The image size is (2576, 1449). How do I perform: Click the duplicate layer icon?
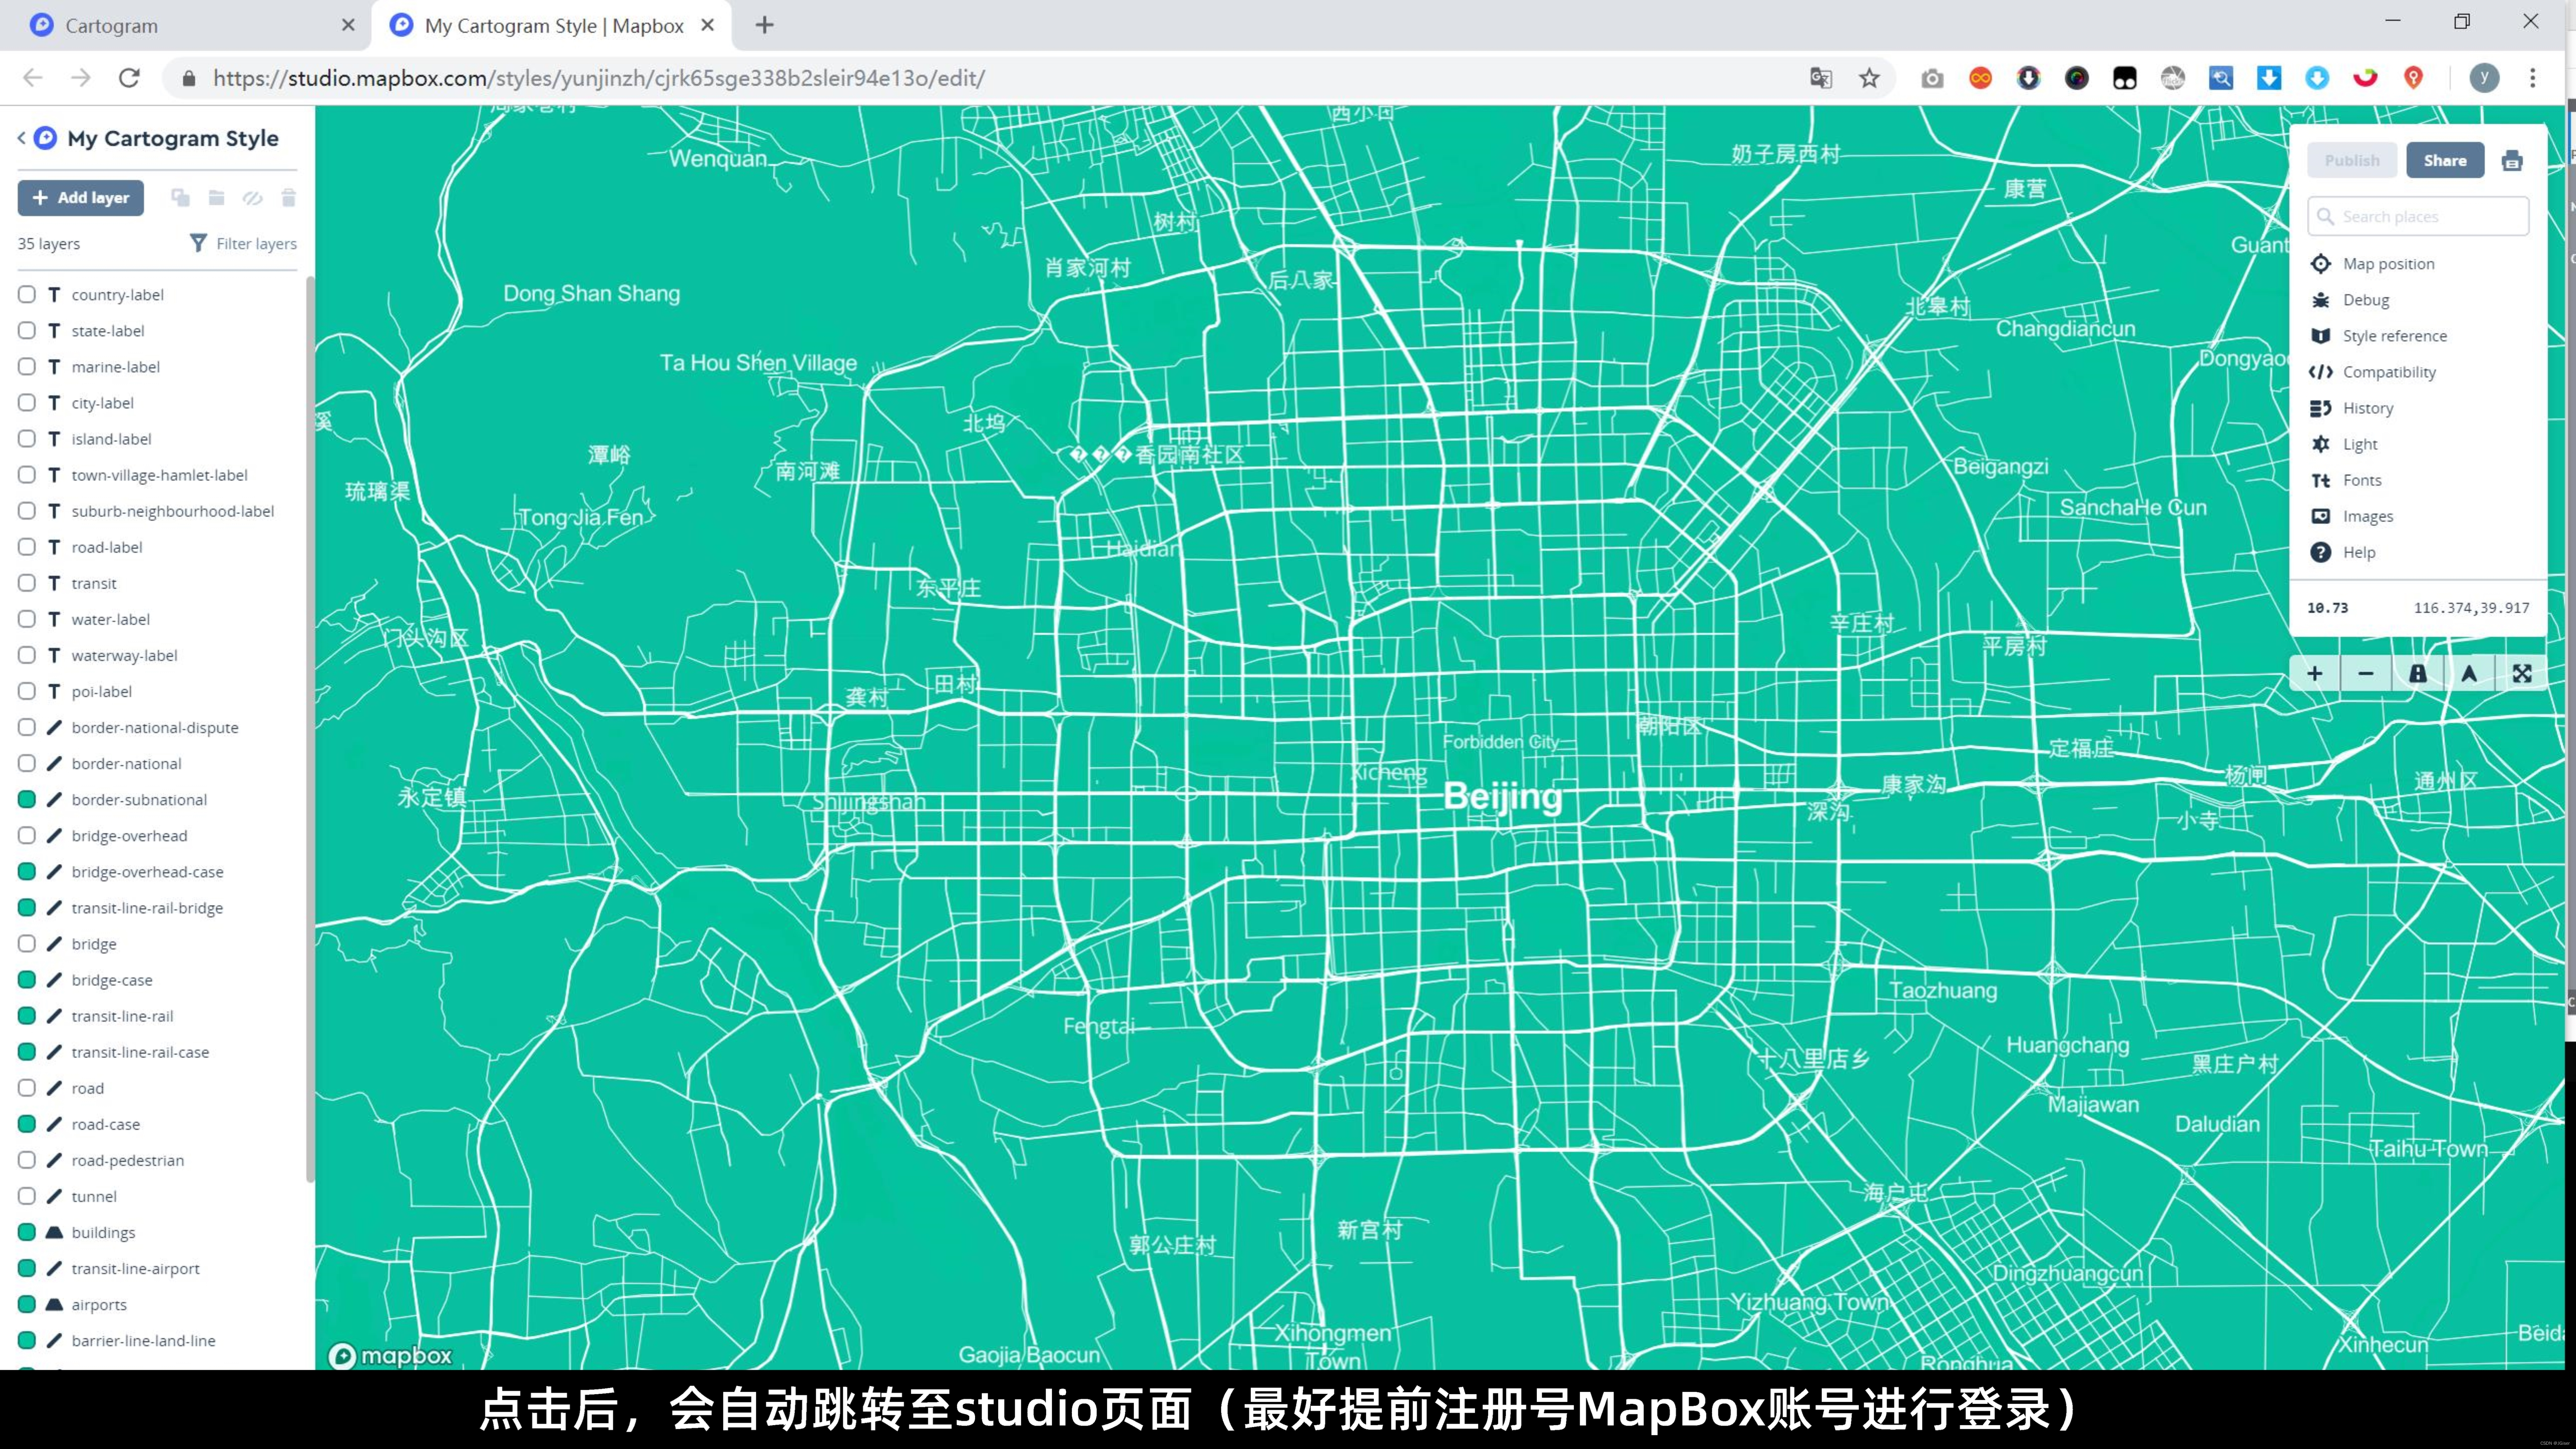coord(180,198)
